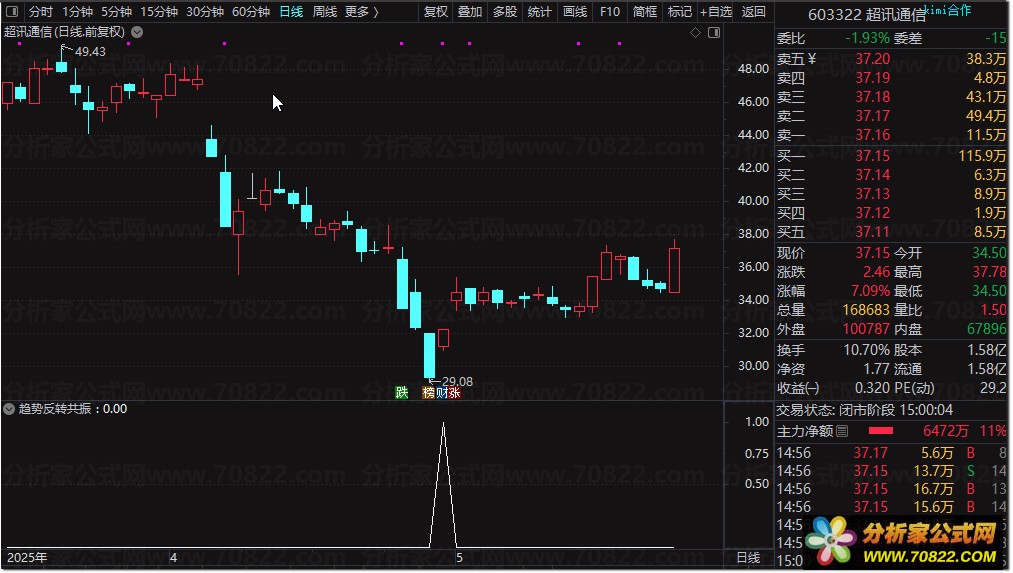Click the blue 财 marker below the chart
The height and width of the screenshot is (573, 1013).
pos(441,392)
